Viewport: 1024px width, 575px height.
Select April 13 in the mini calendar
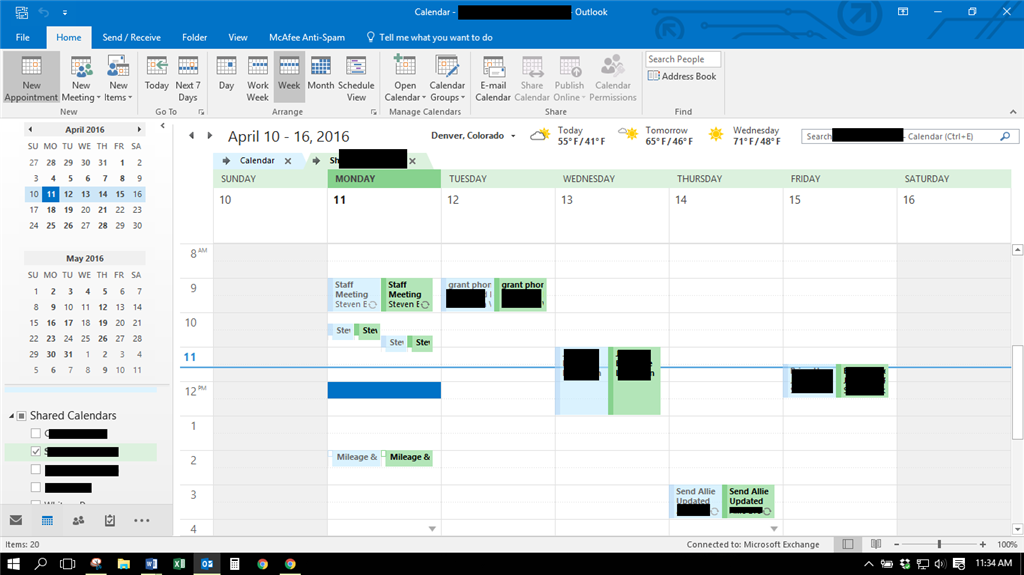tap(86, 194)
